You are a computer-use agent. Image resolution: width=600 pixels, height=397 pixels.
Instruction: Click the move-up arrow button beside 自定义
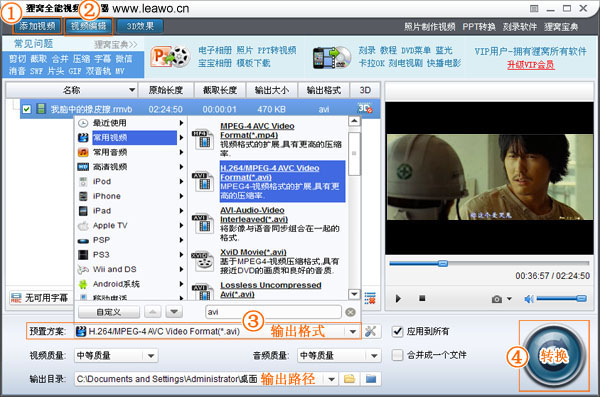153,312
